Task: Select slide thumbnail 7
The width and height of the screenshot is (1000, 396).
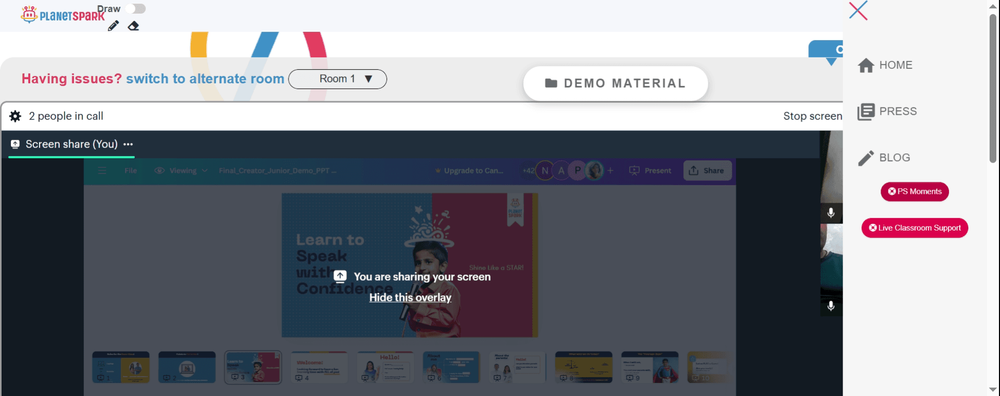Action: click(518, 367)
